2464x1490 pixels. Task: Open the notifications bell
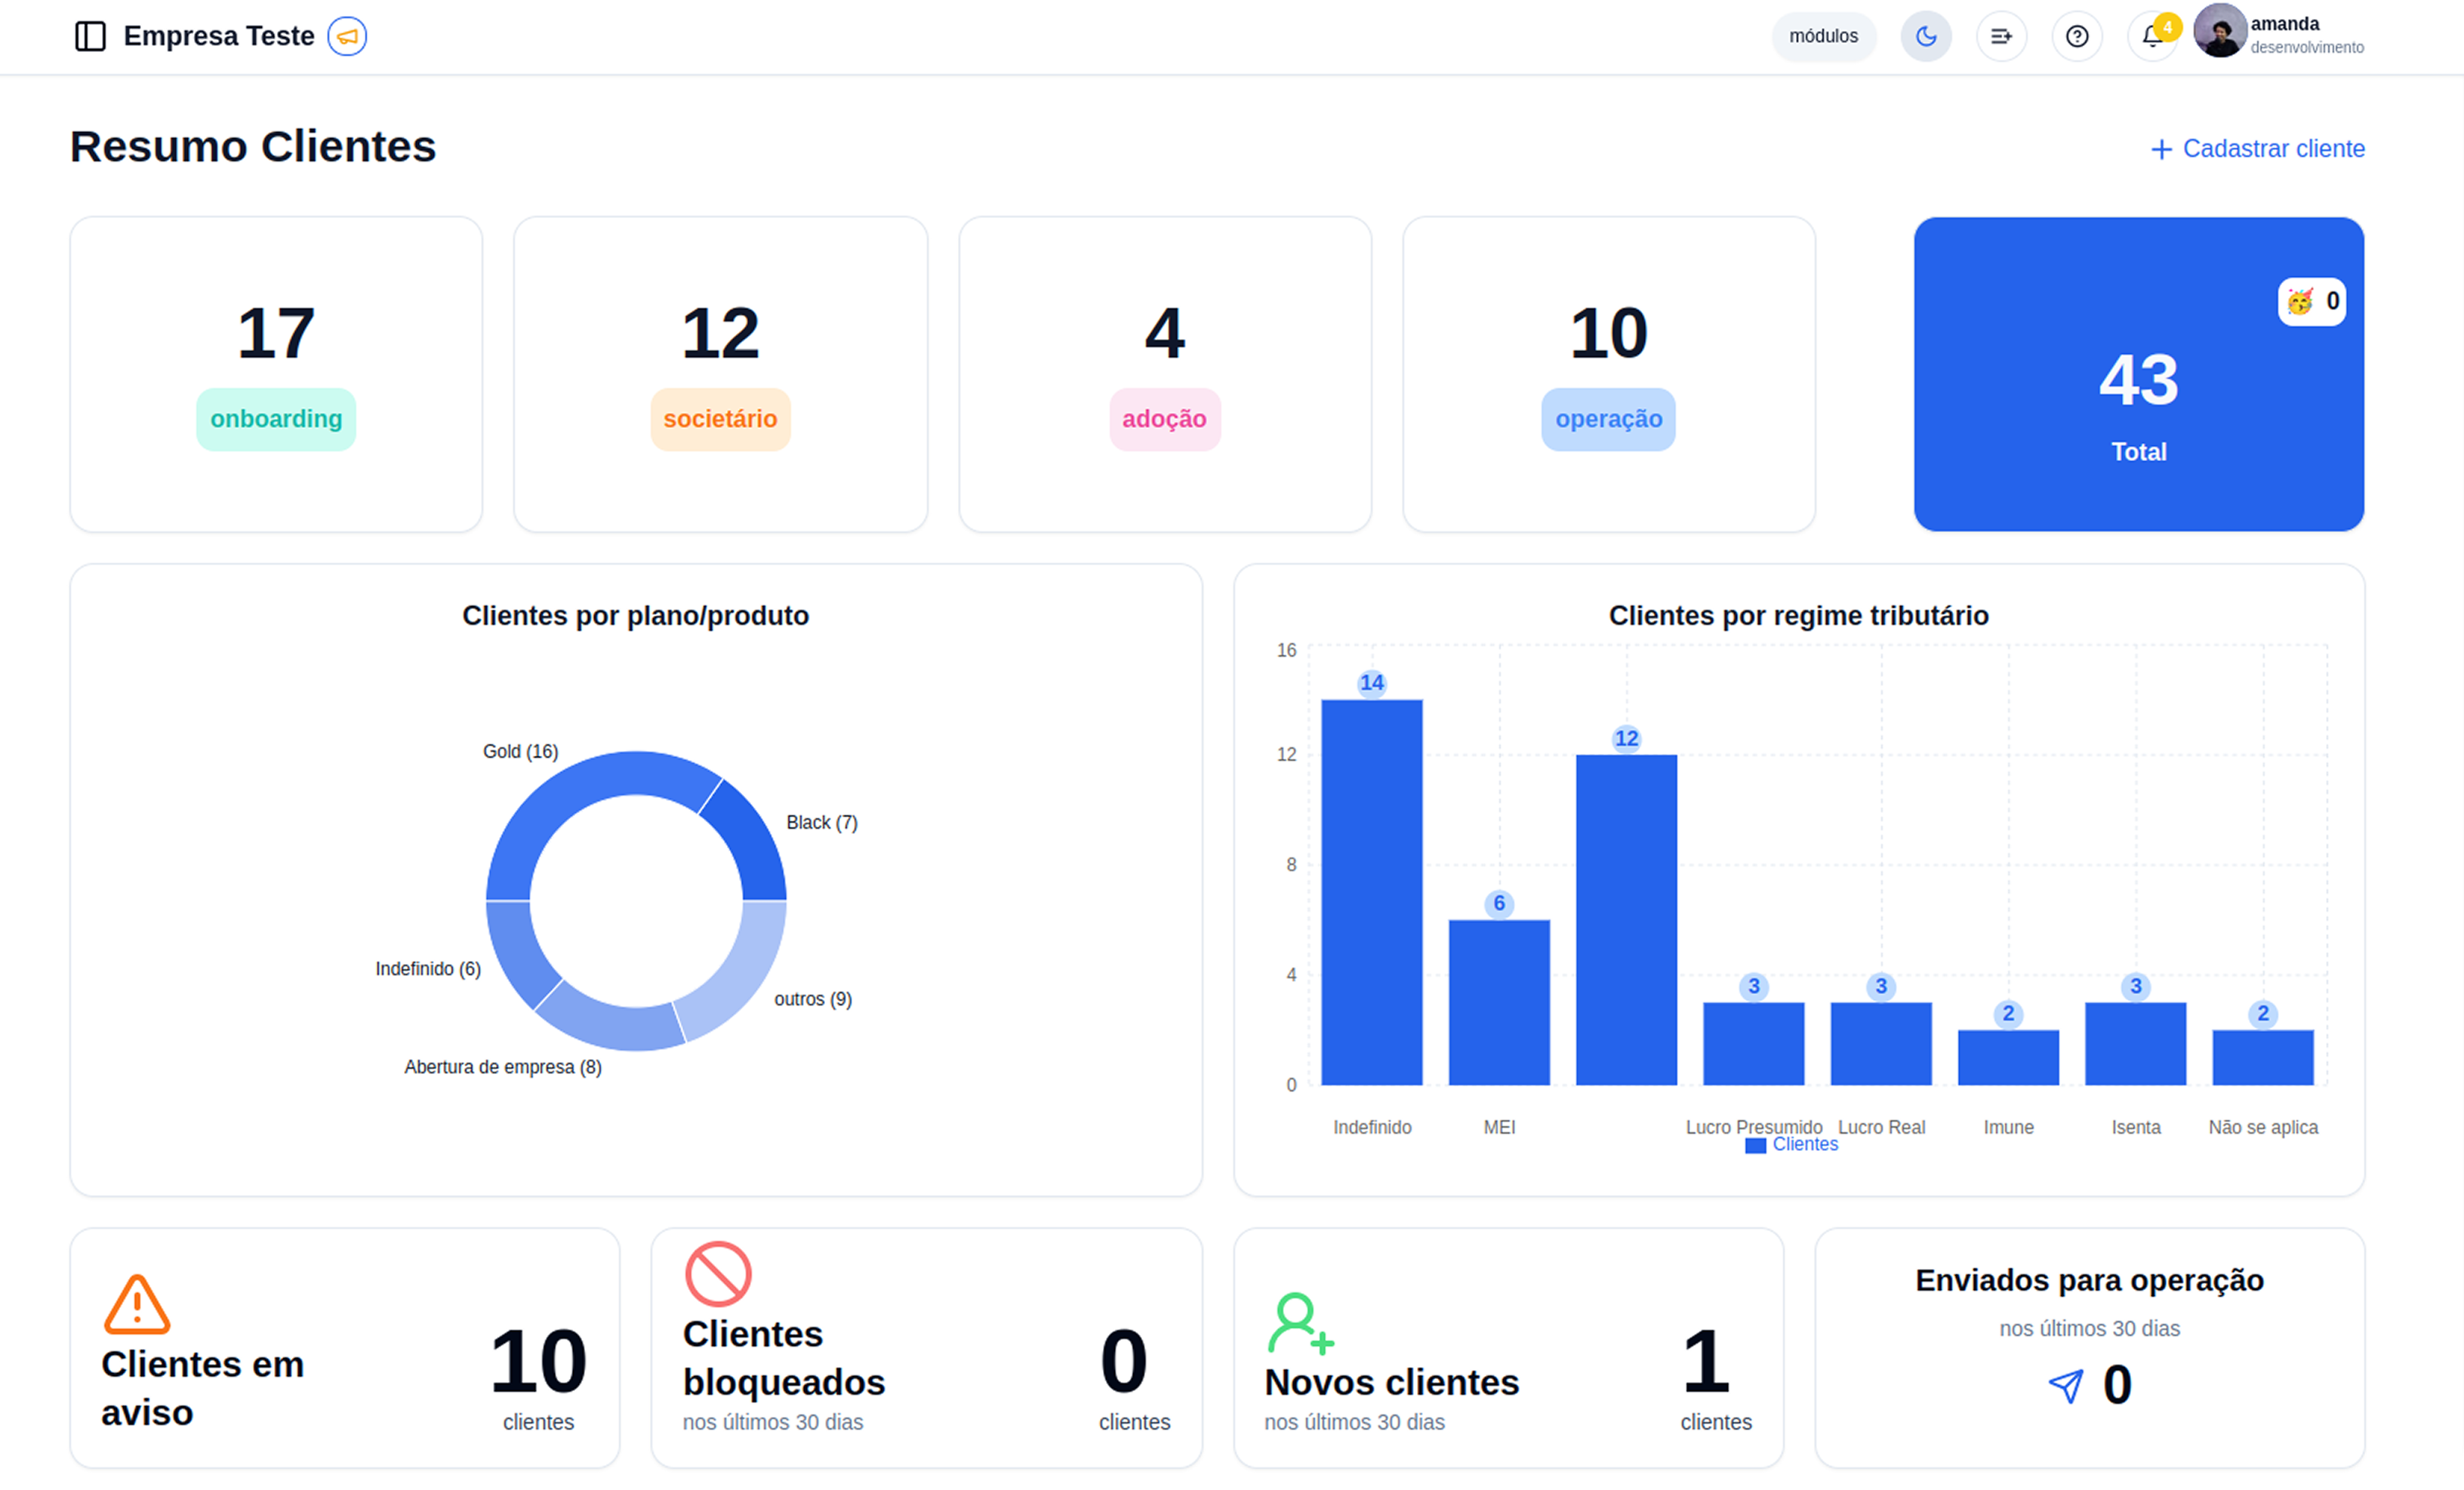[2151, 37]
